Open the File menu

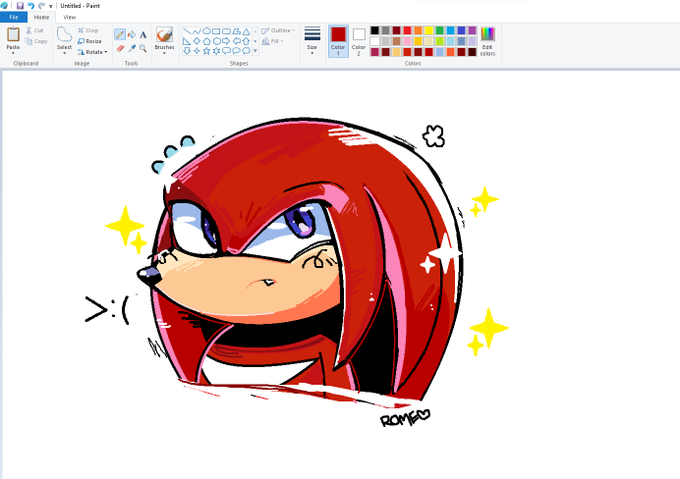click(x=14, y=17)
